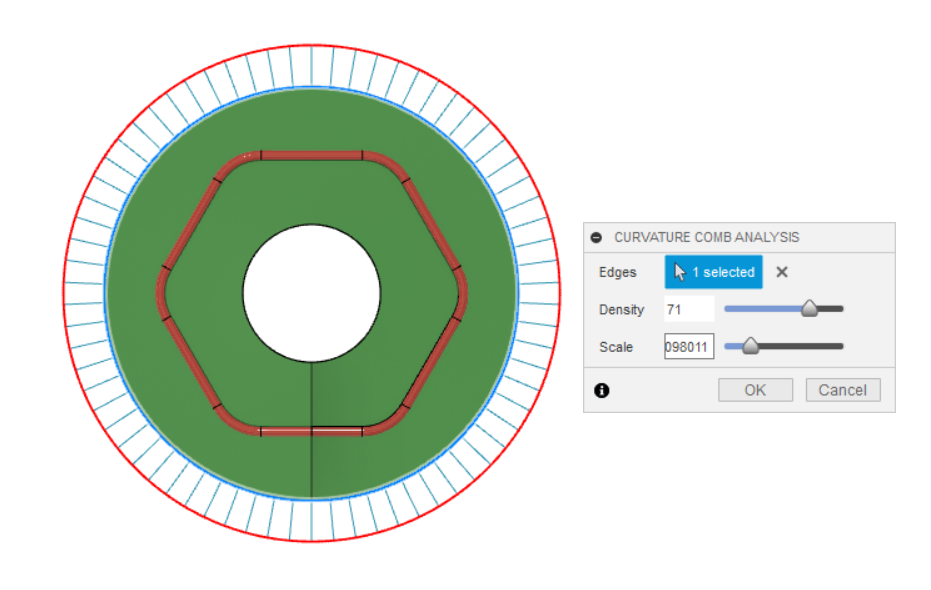Click the 'Scale' label
Screen dimensions: 931x590
pyautogui.click(x=616, y=347)
